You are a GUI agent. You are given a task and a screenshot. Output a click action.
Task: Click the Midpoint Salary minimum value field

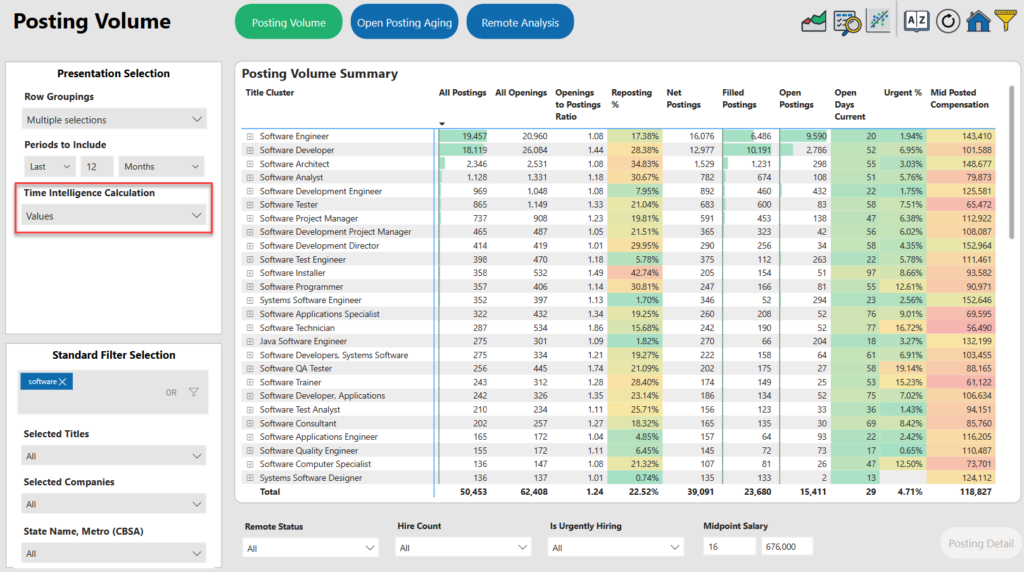730,546
